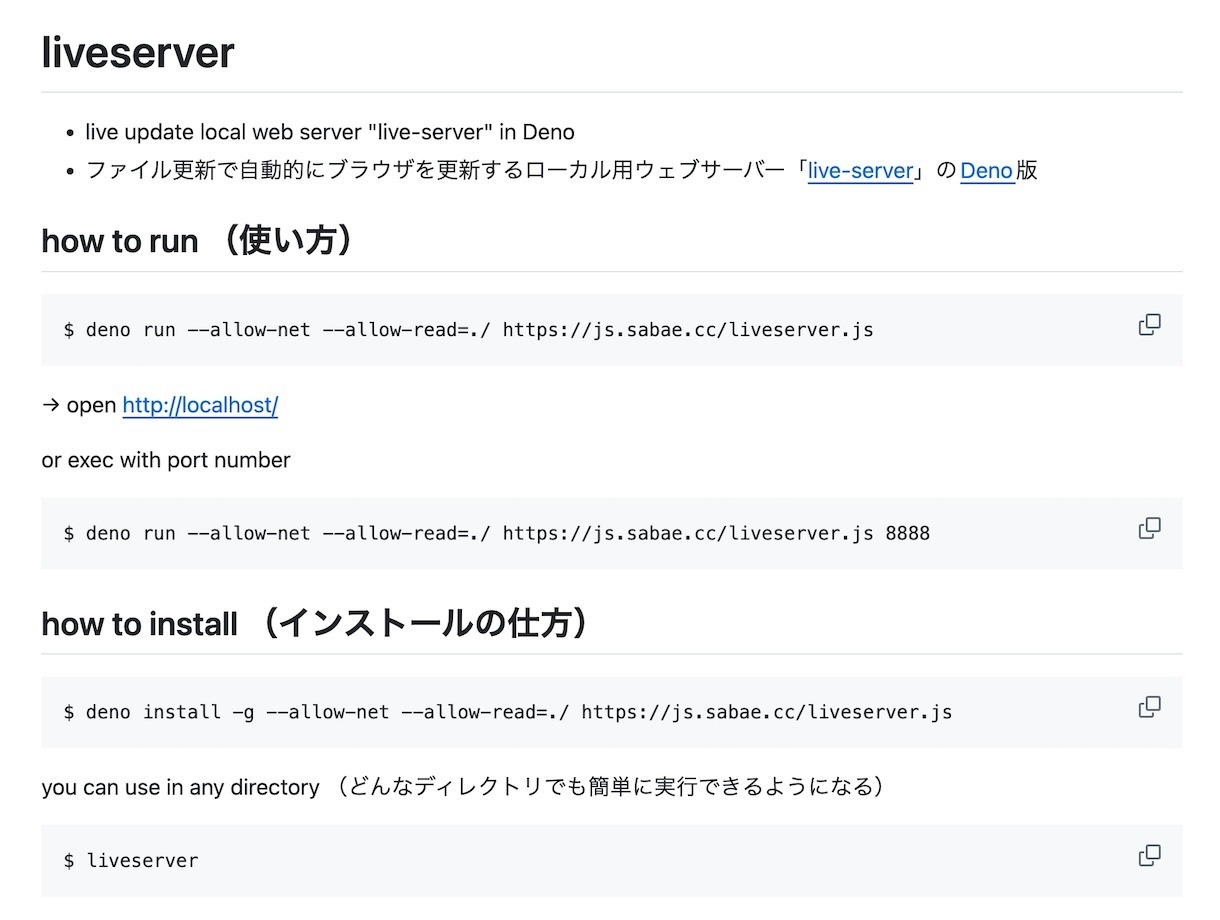Copy the liveserver command
The image size is (1220, 920).
[1150, 856]
